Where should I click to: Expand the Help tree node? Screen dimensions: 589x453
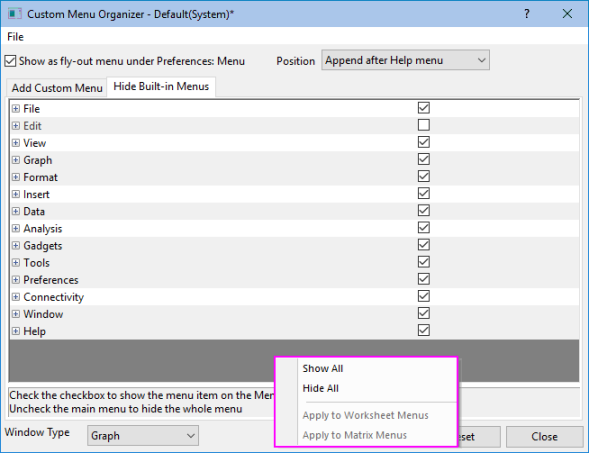tap(15, 331)
